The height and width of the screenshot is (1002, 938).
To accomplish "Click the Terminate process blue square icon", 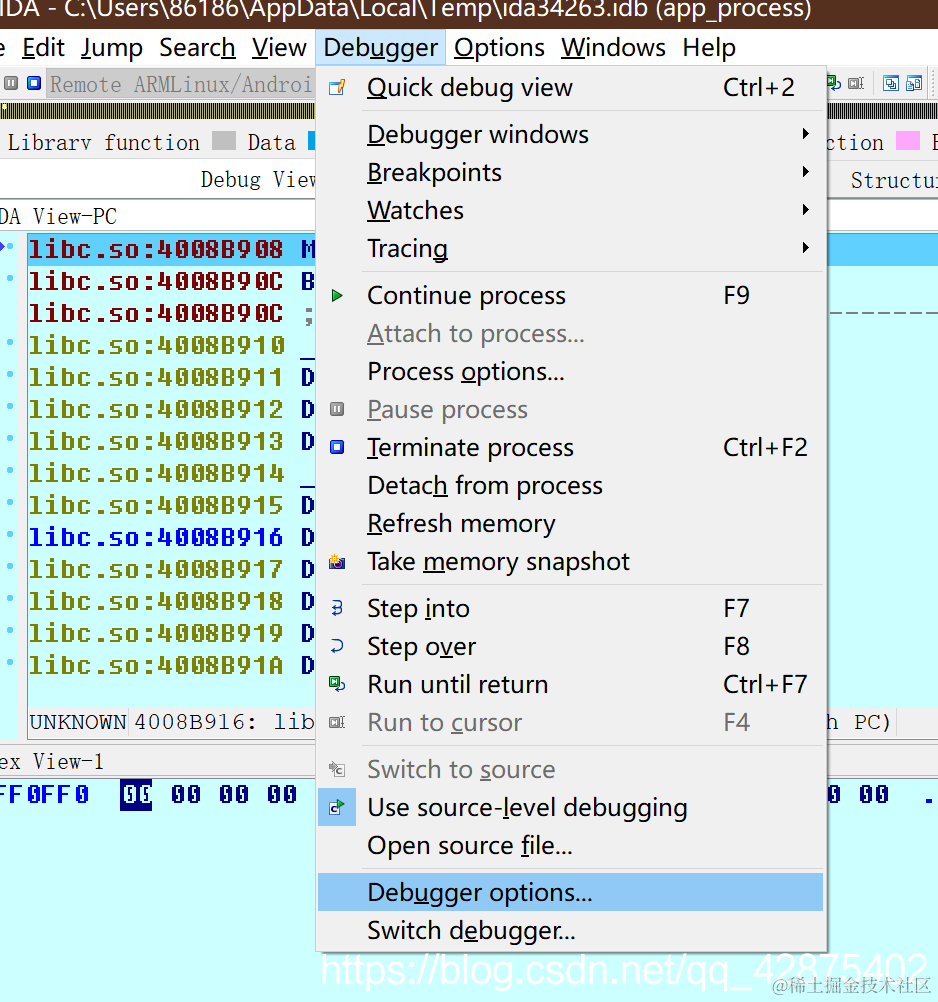I will coord(337,447).
